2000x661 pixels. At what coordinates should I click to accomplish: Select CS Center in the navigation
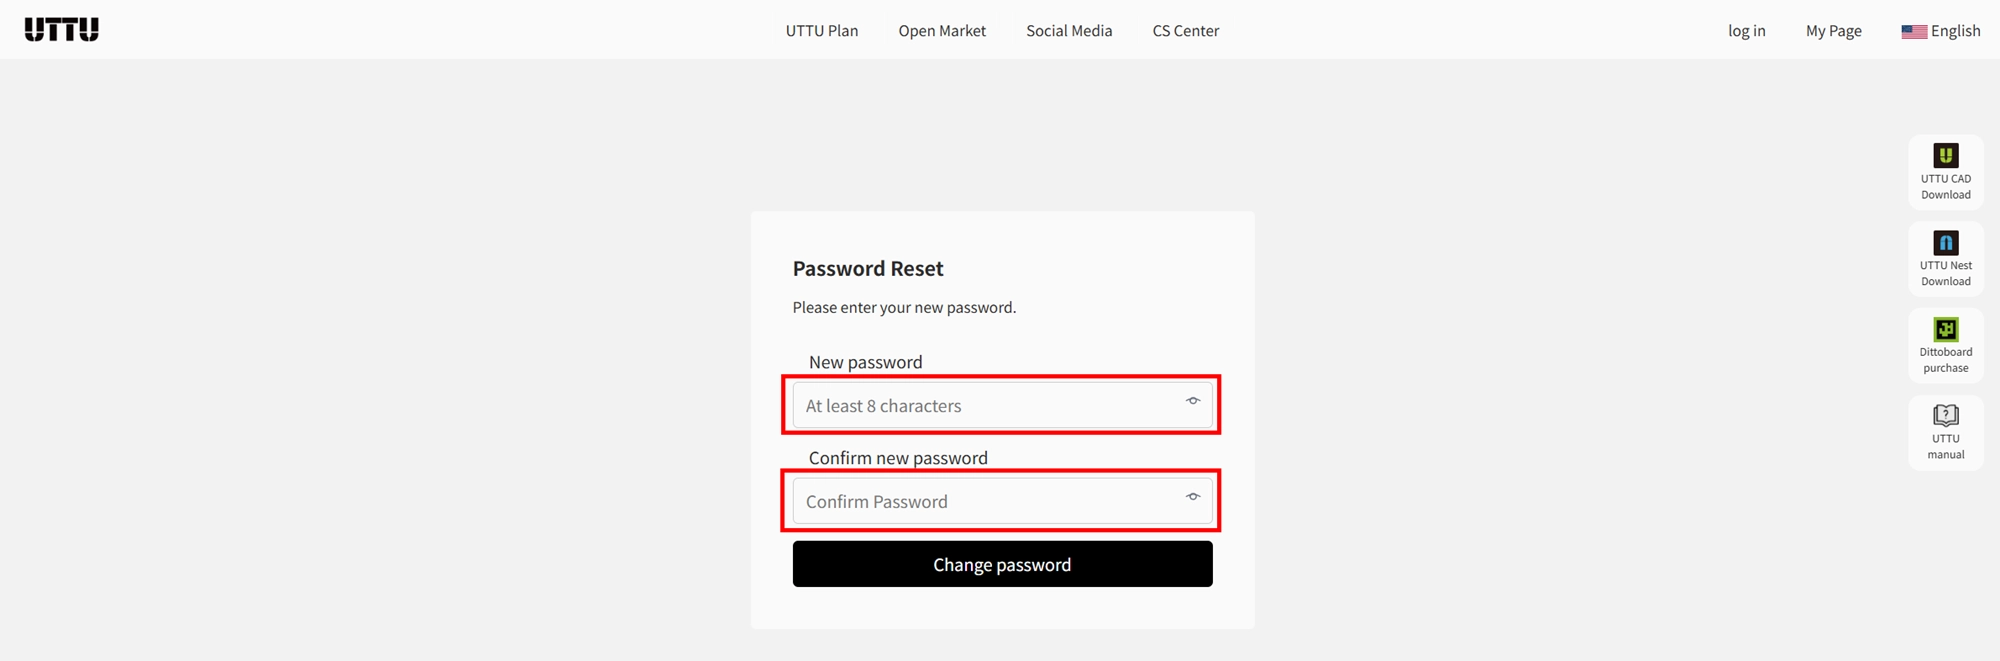(1186, 31)
